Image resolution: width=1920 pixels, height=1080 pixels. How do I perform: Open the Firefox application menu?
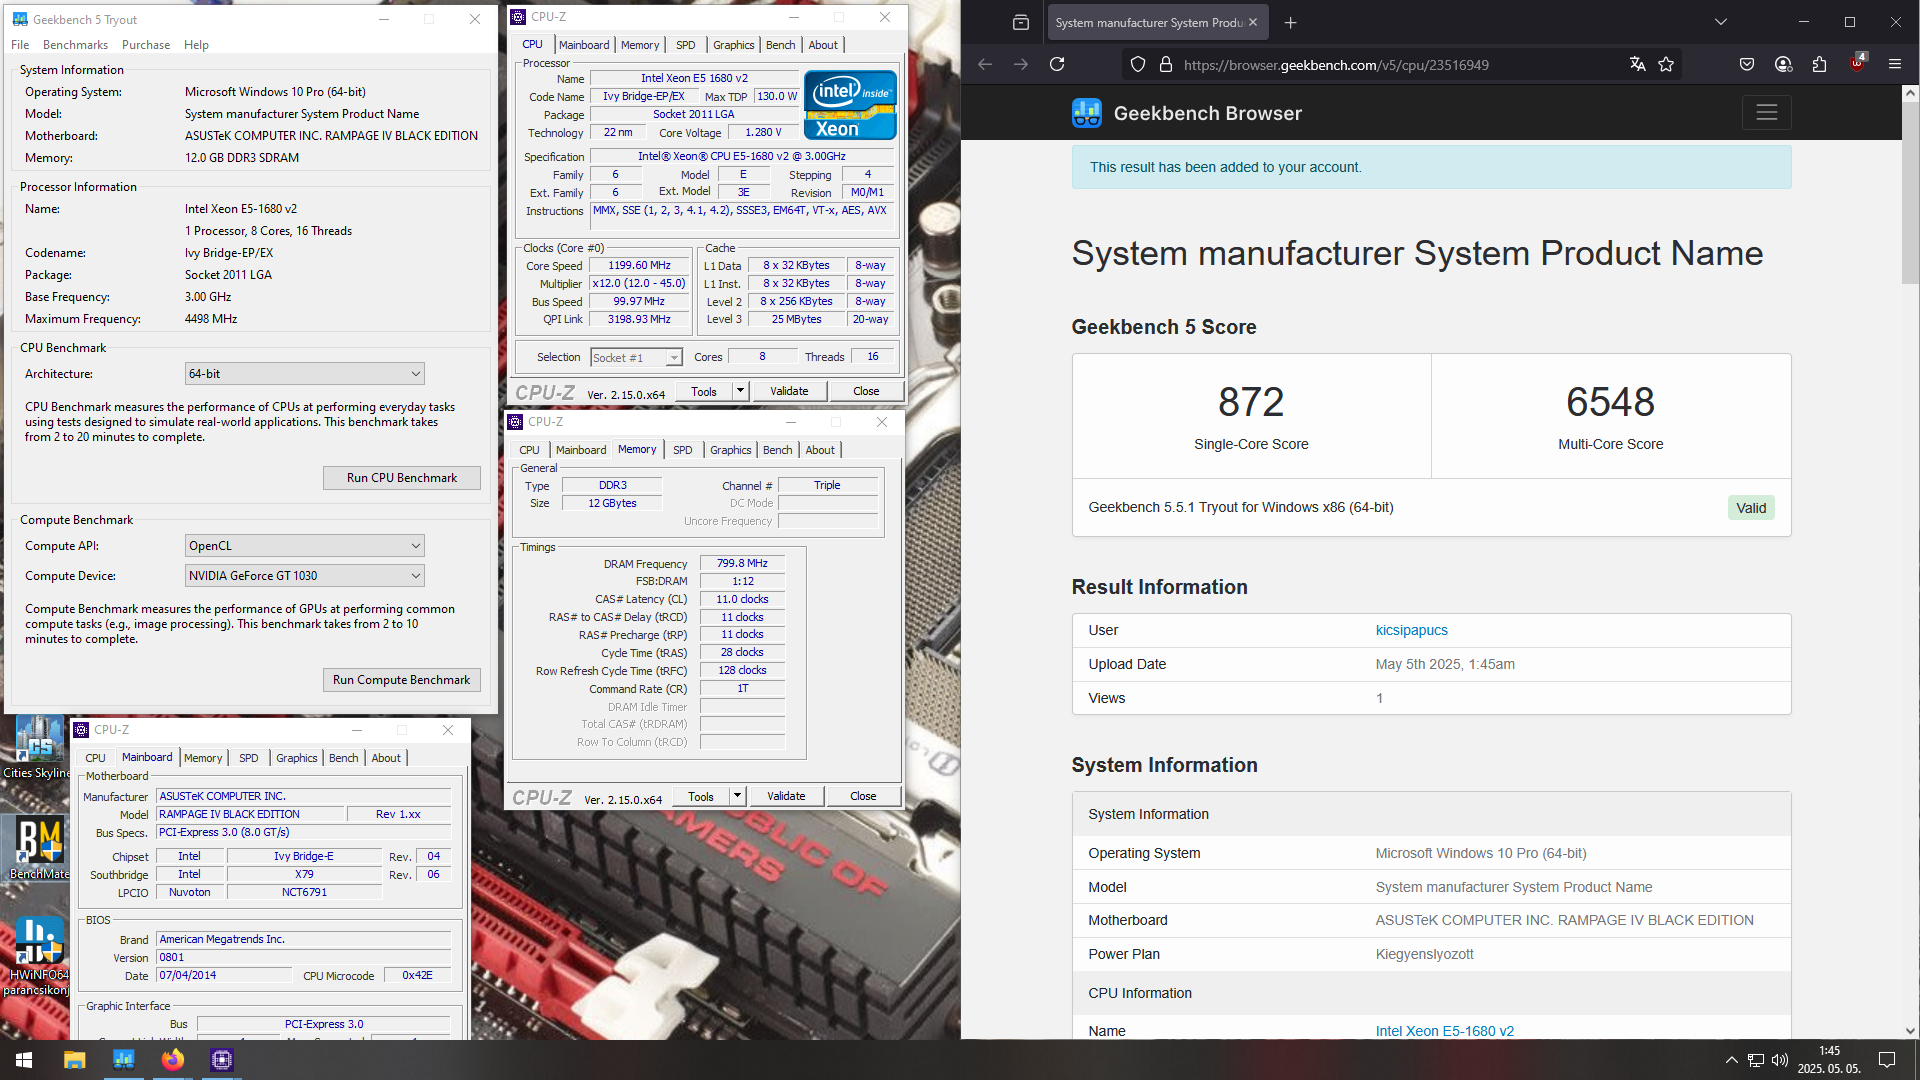[x=1894, y=64]
